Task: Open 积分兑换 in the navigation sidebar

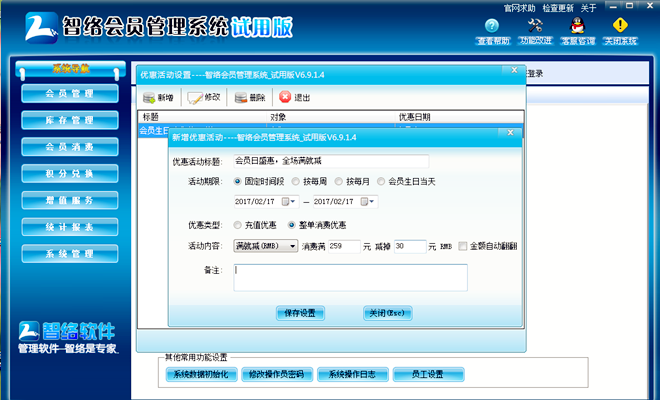Action: tap(70, 174)
